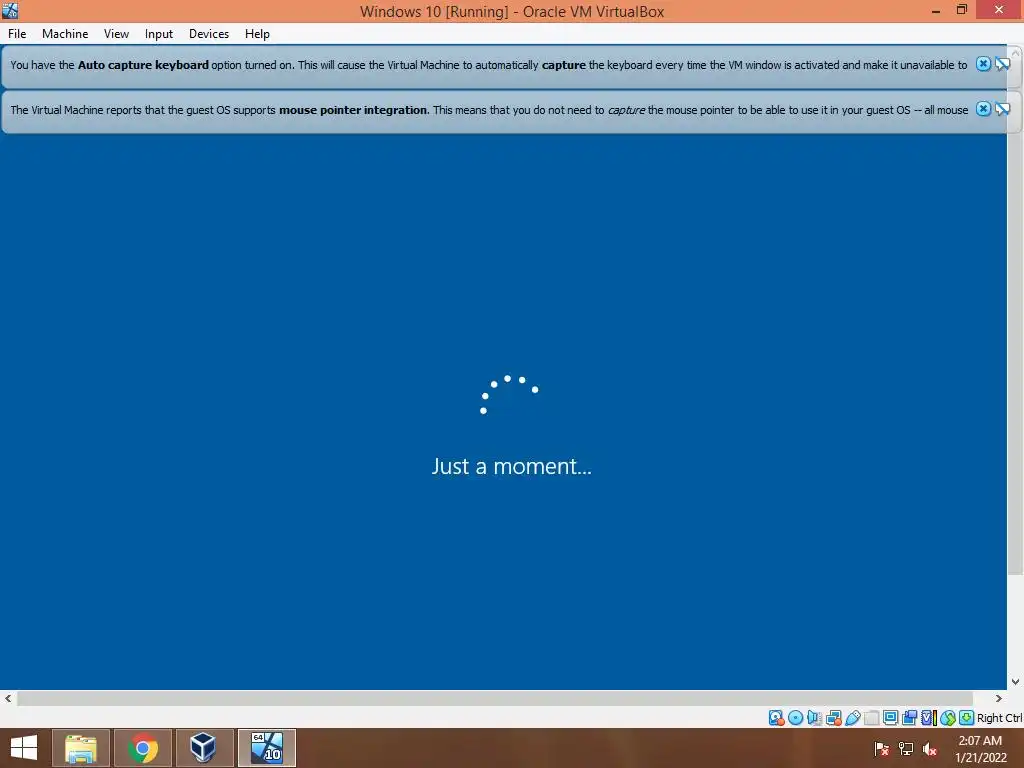Screen dimensions: 1024x768
Task: Click the optical drive status icon
Action: coord(795,718)
